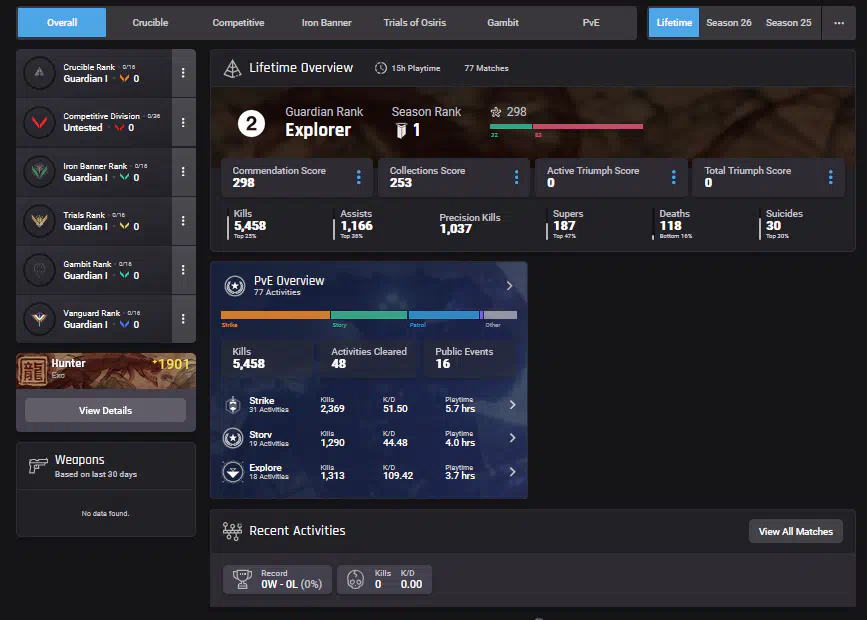Expand the Story row chevron
The width and height of the screenshot is (867, 620).
pos(512,438)
